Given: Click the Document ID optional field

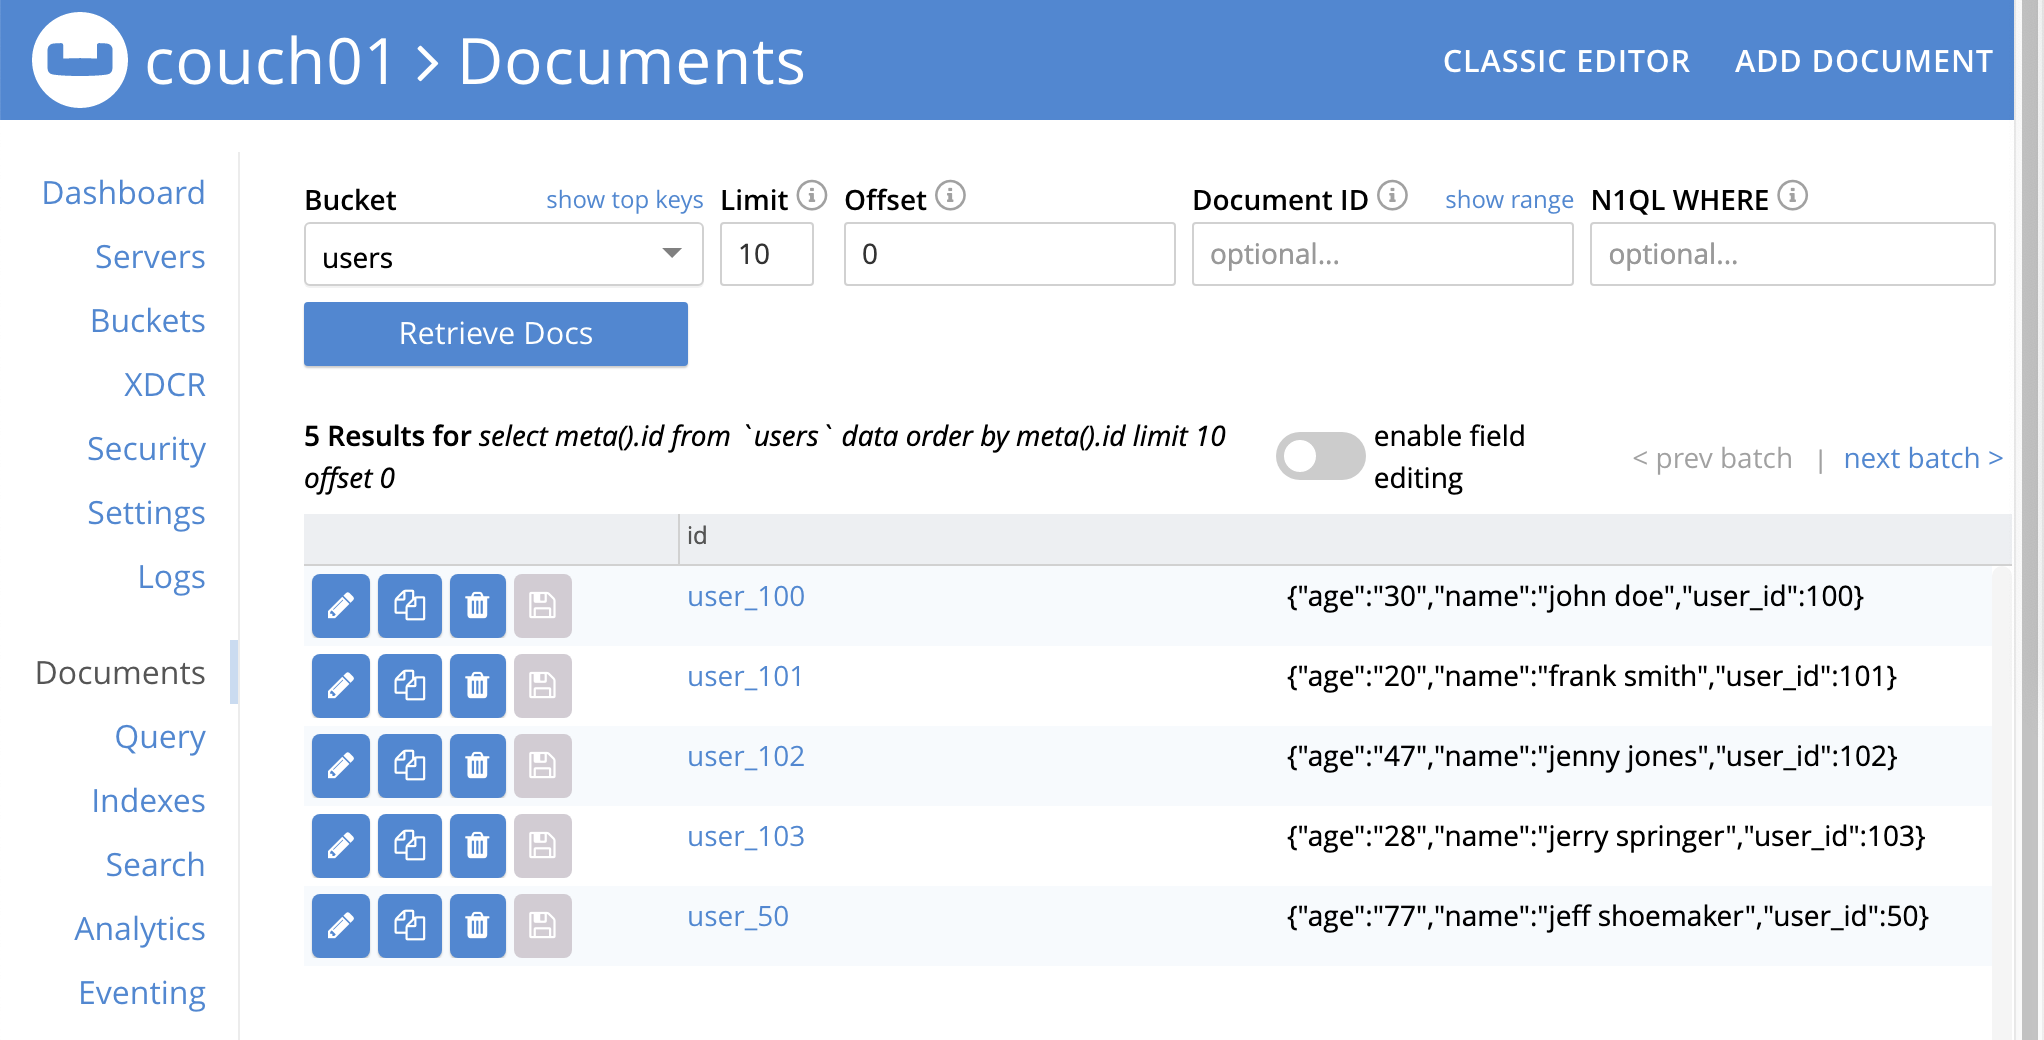Looking at the screenshot, I should [x=1383, y=254].
